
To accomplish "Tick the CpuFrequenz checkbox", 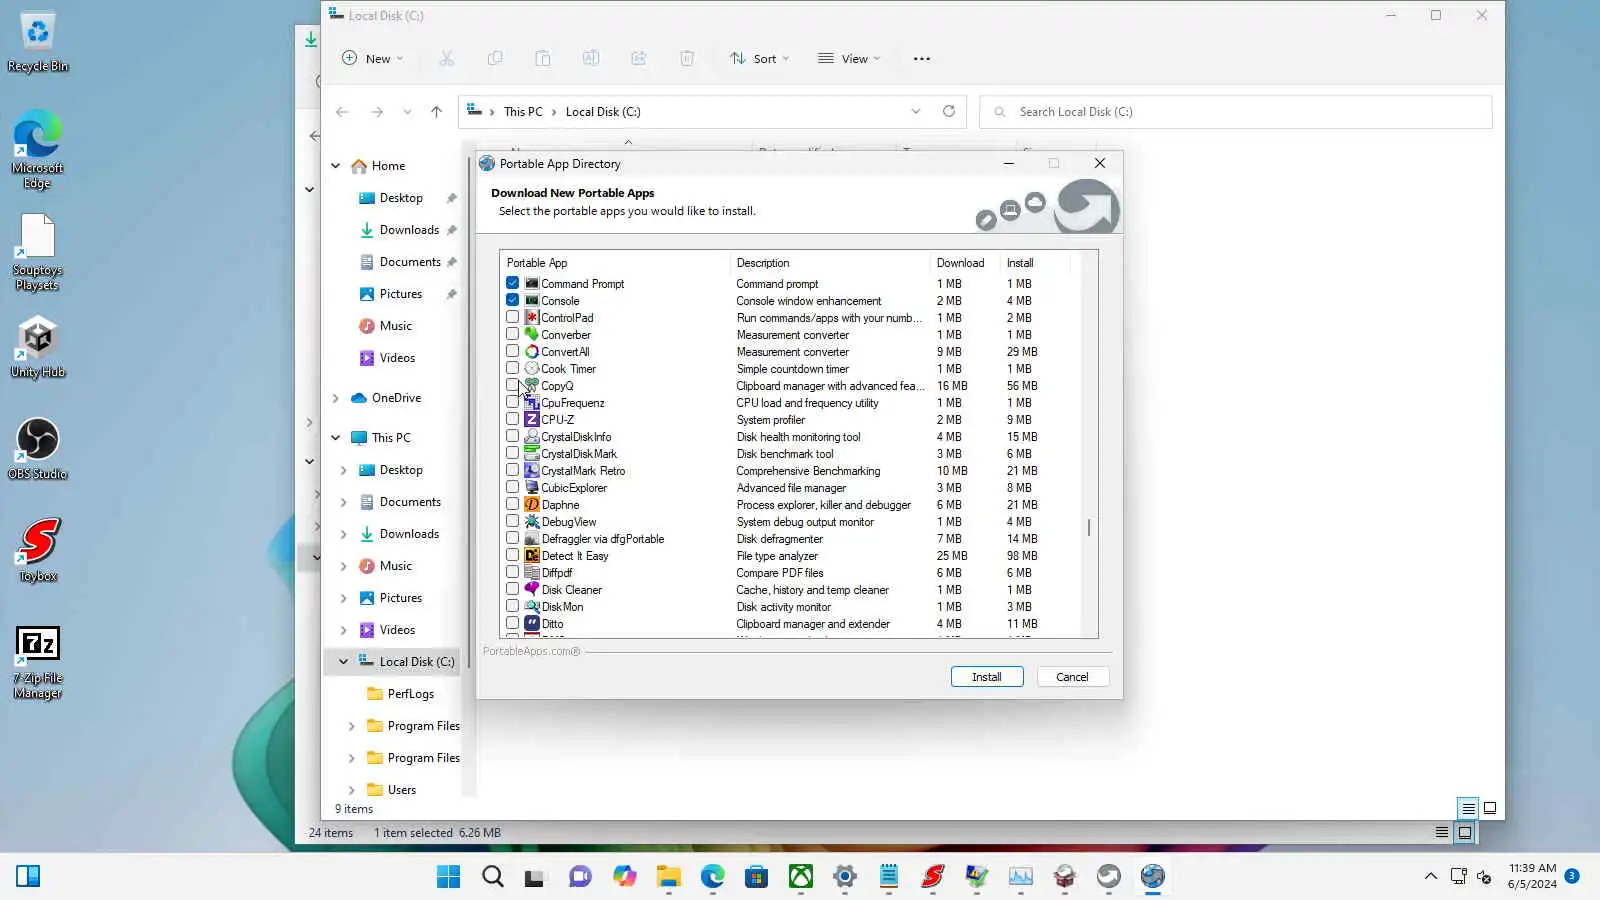I will [x=513, y=403].
